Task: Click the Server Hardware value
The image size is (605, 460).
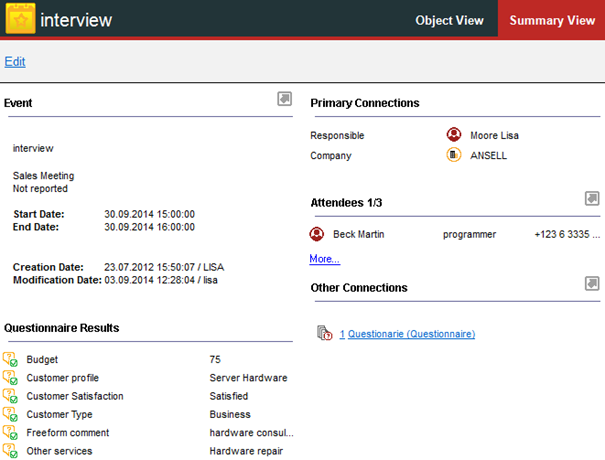Action: (x=248, y=378)
